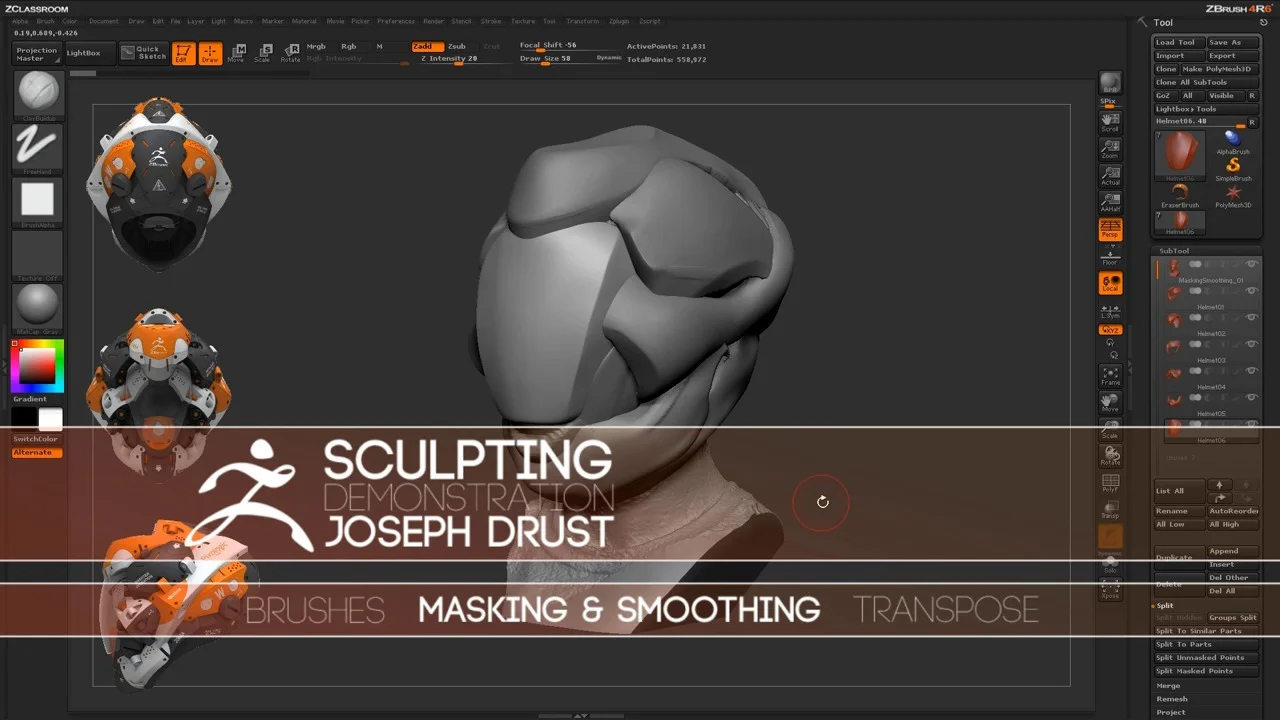Click the BPR render button
Image resolution: width=1280 pixels, height=720 pixels.
pos(1110,83)
